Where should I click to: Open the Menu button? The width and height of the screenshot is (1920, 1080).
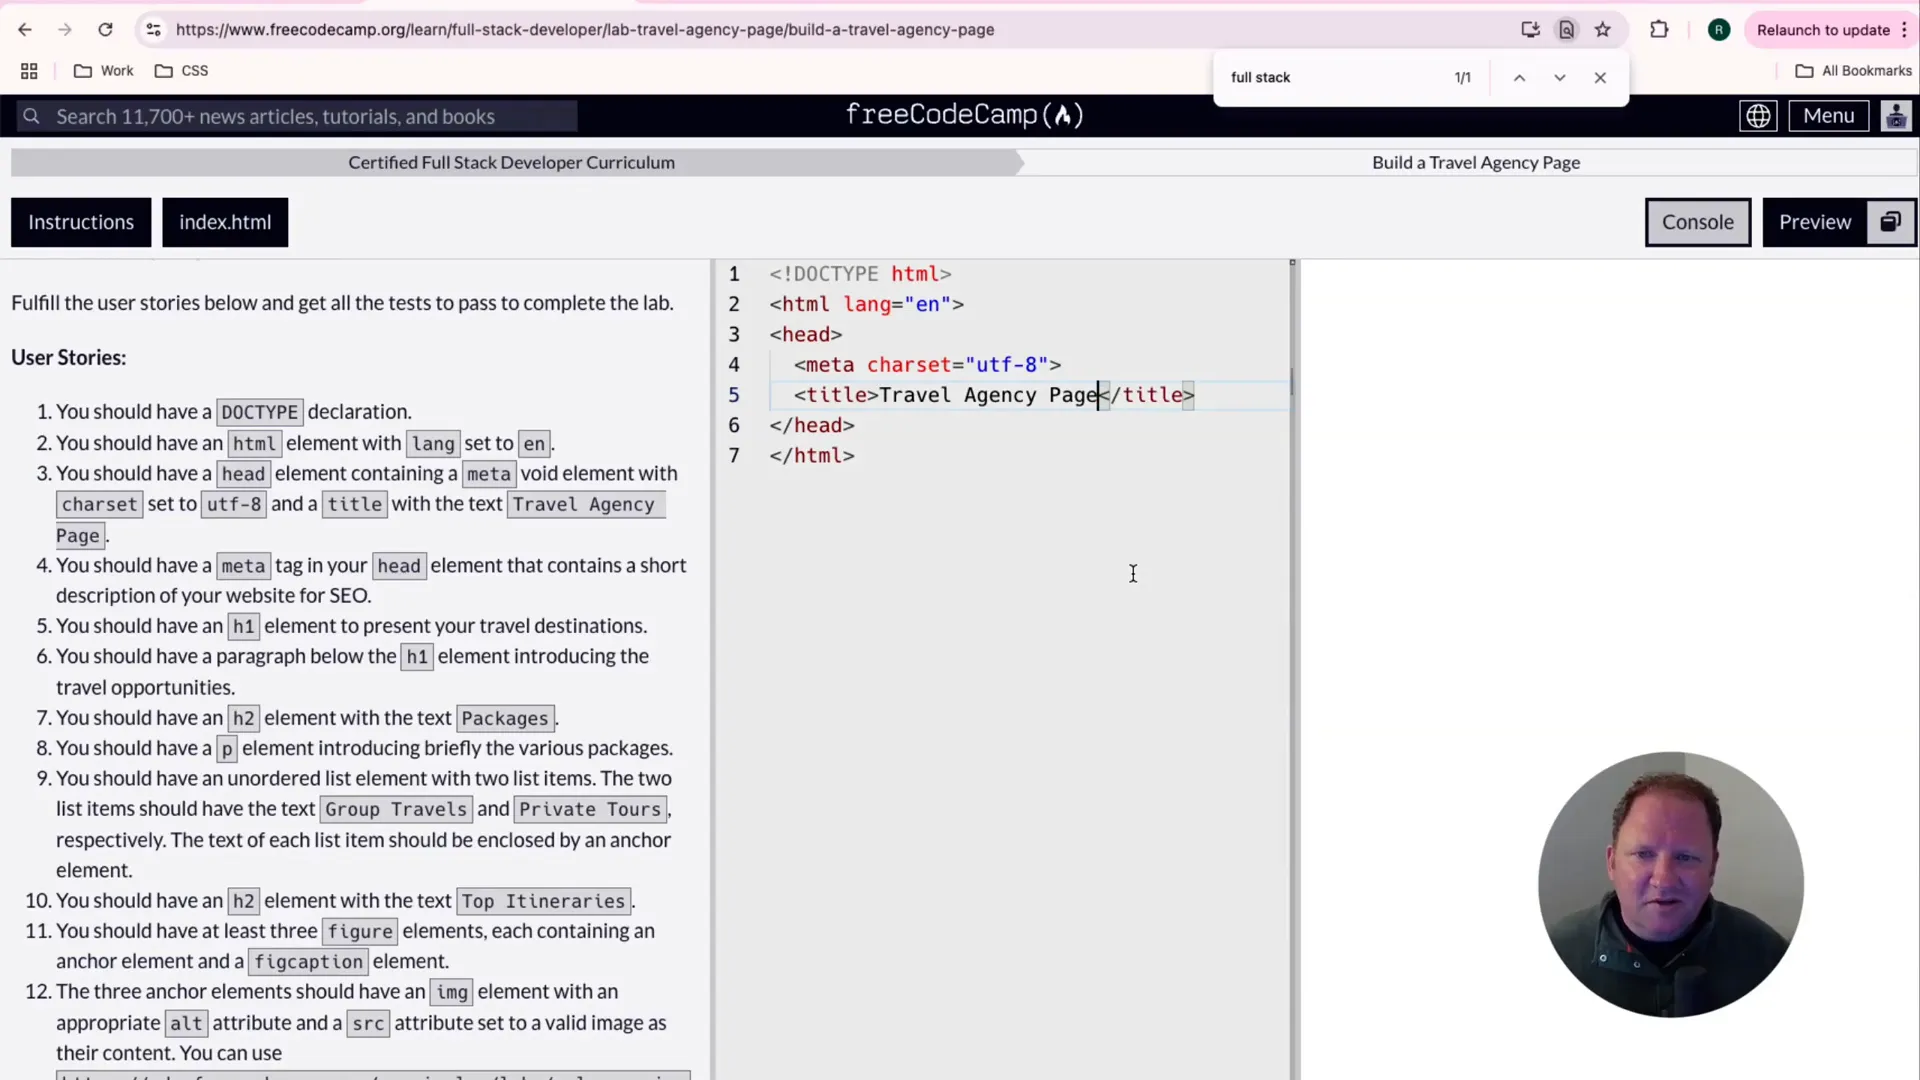point(1828,116)
